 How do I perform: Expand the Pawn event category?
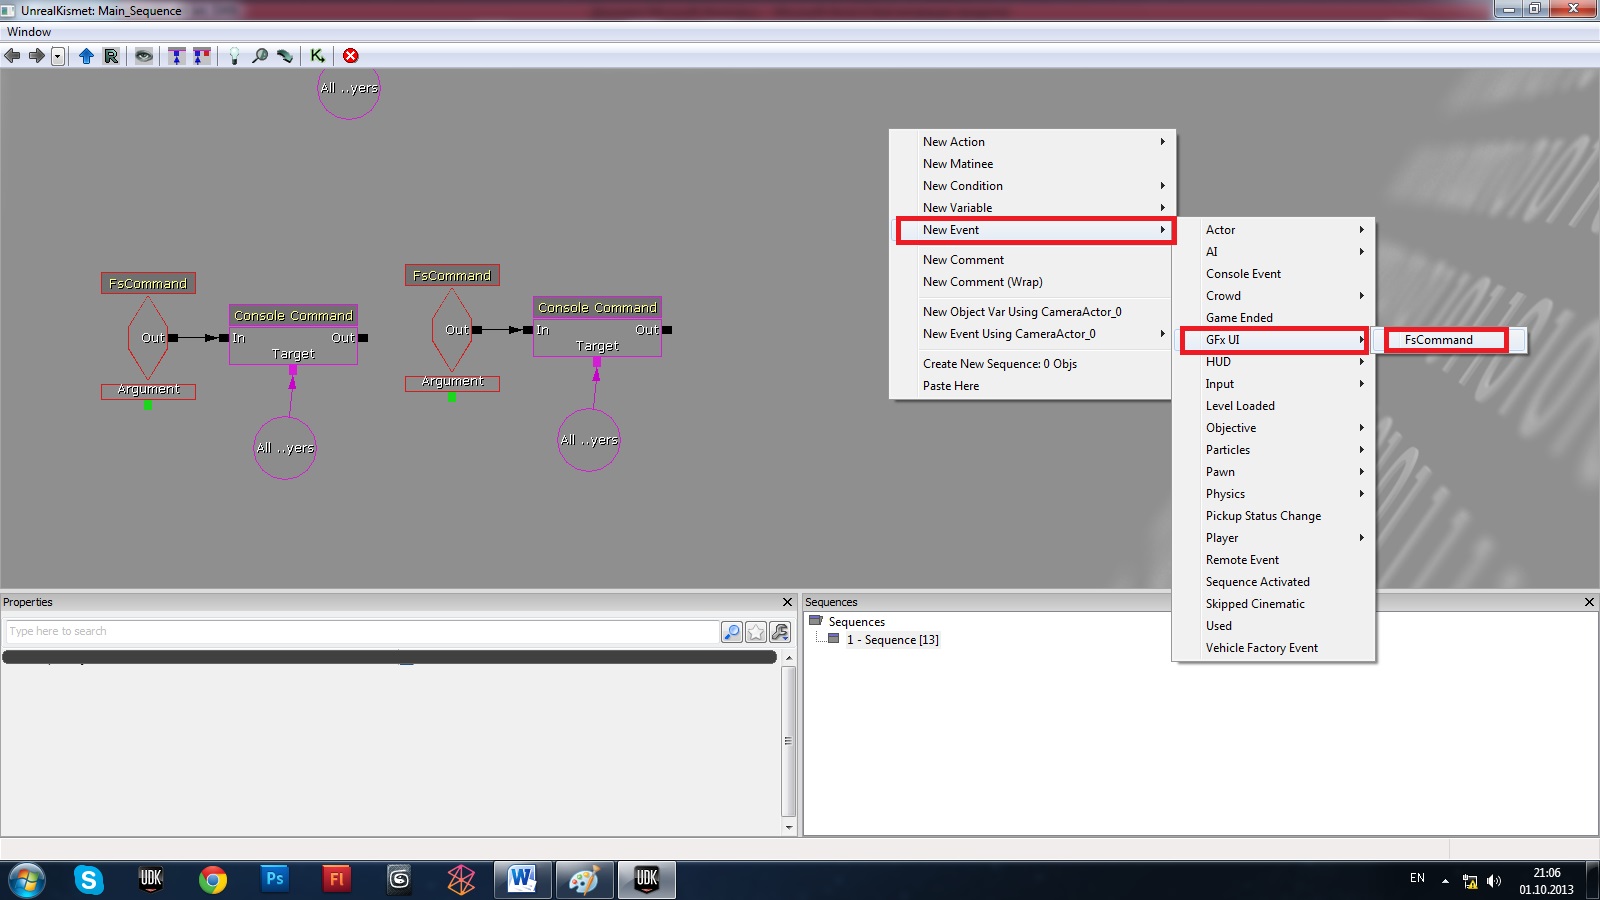(1274, 472)
